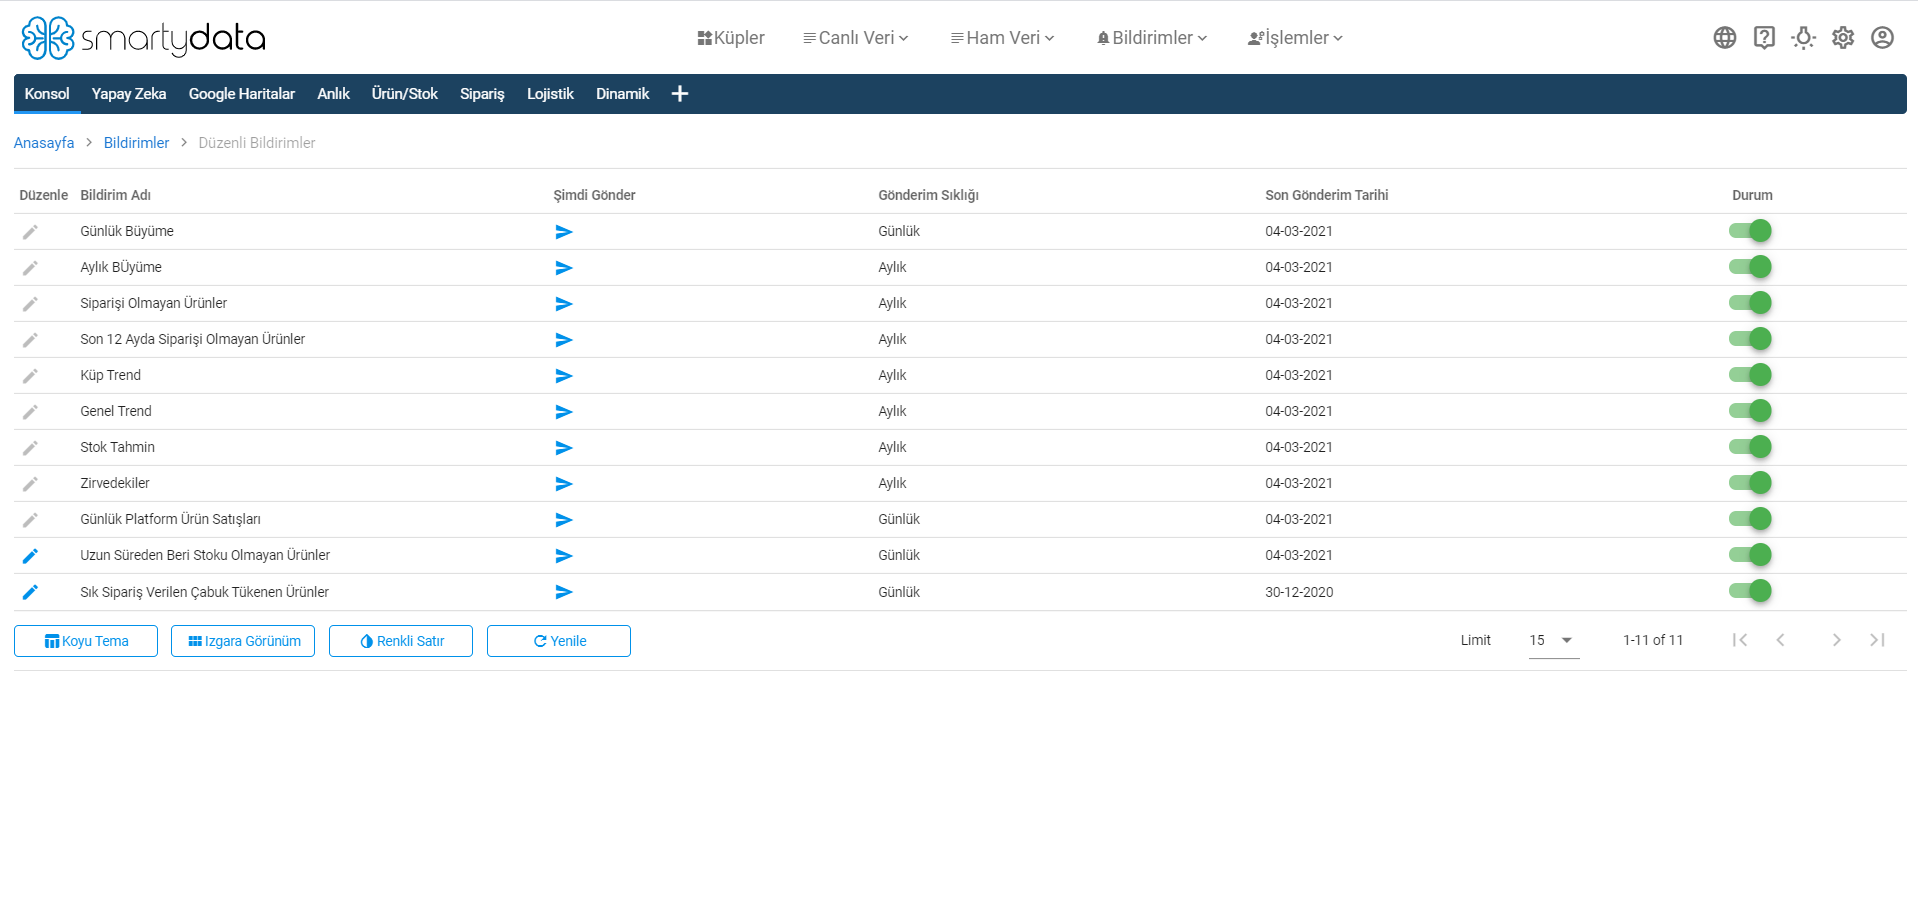Click the Yenile refresh button
1918x917 pixels.
point(559,641)
